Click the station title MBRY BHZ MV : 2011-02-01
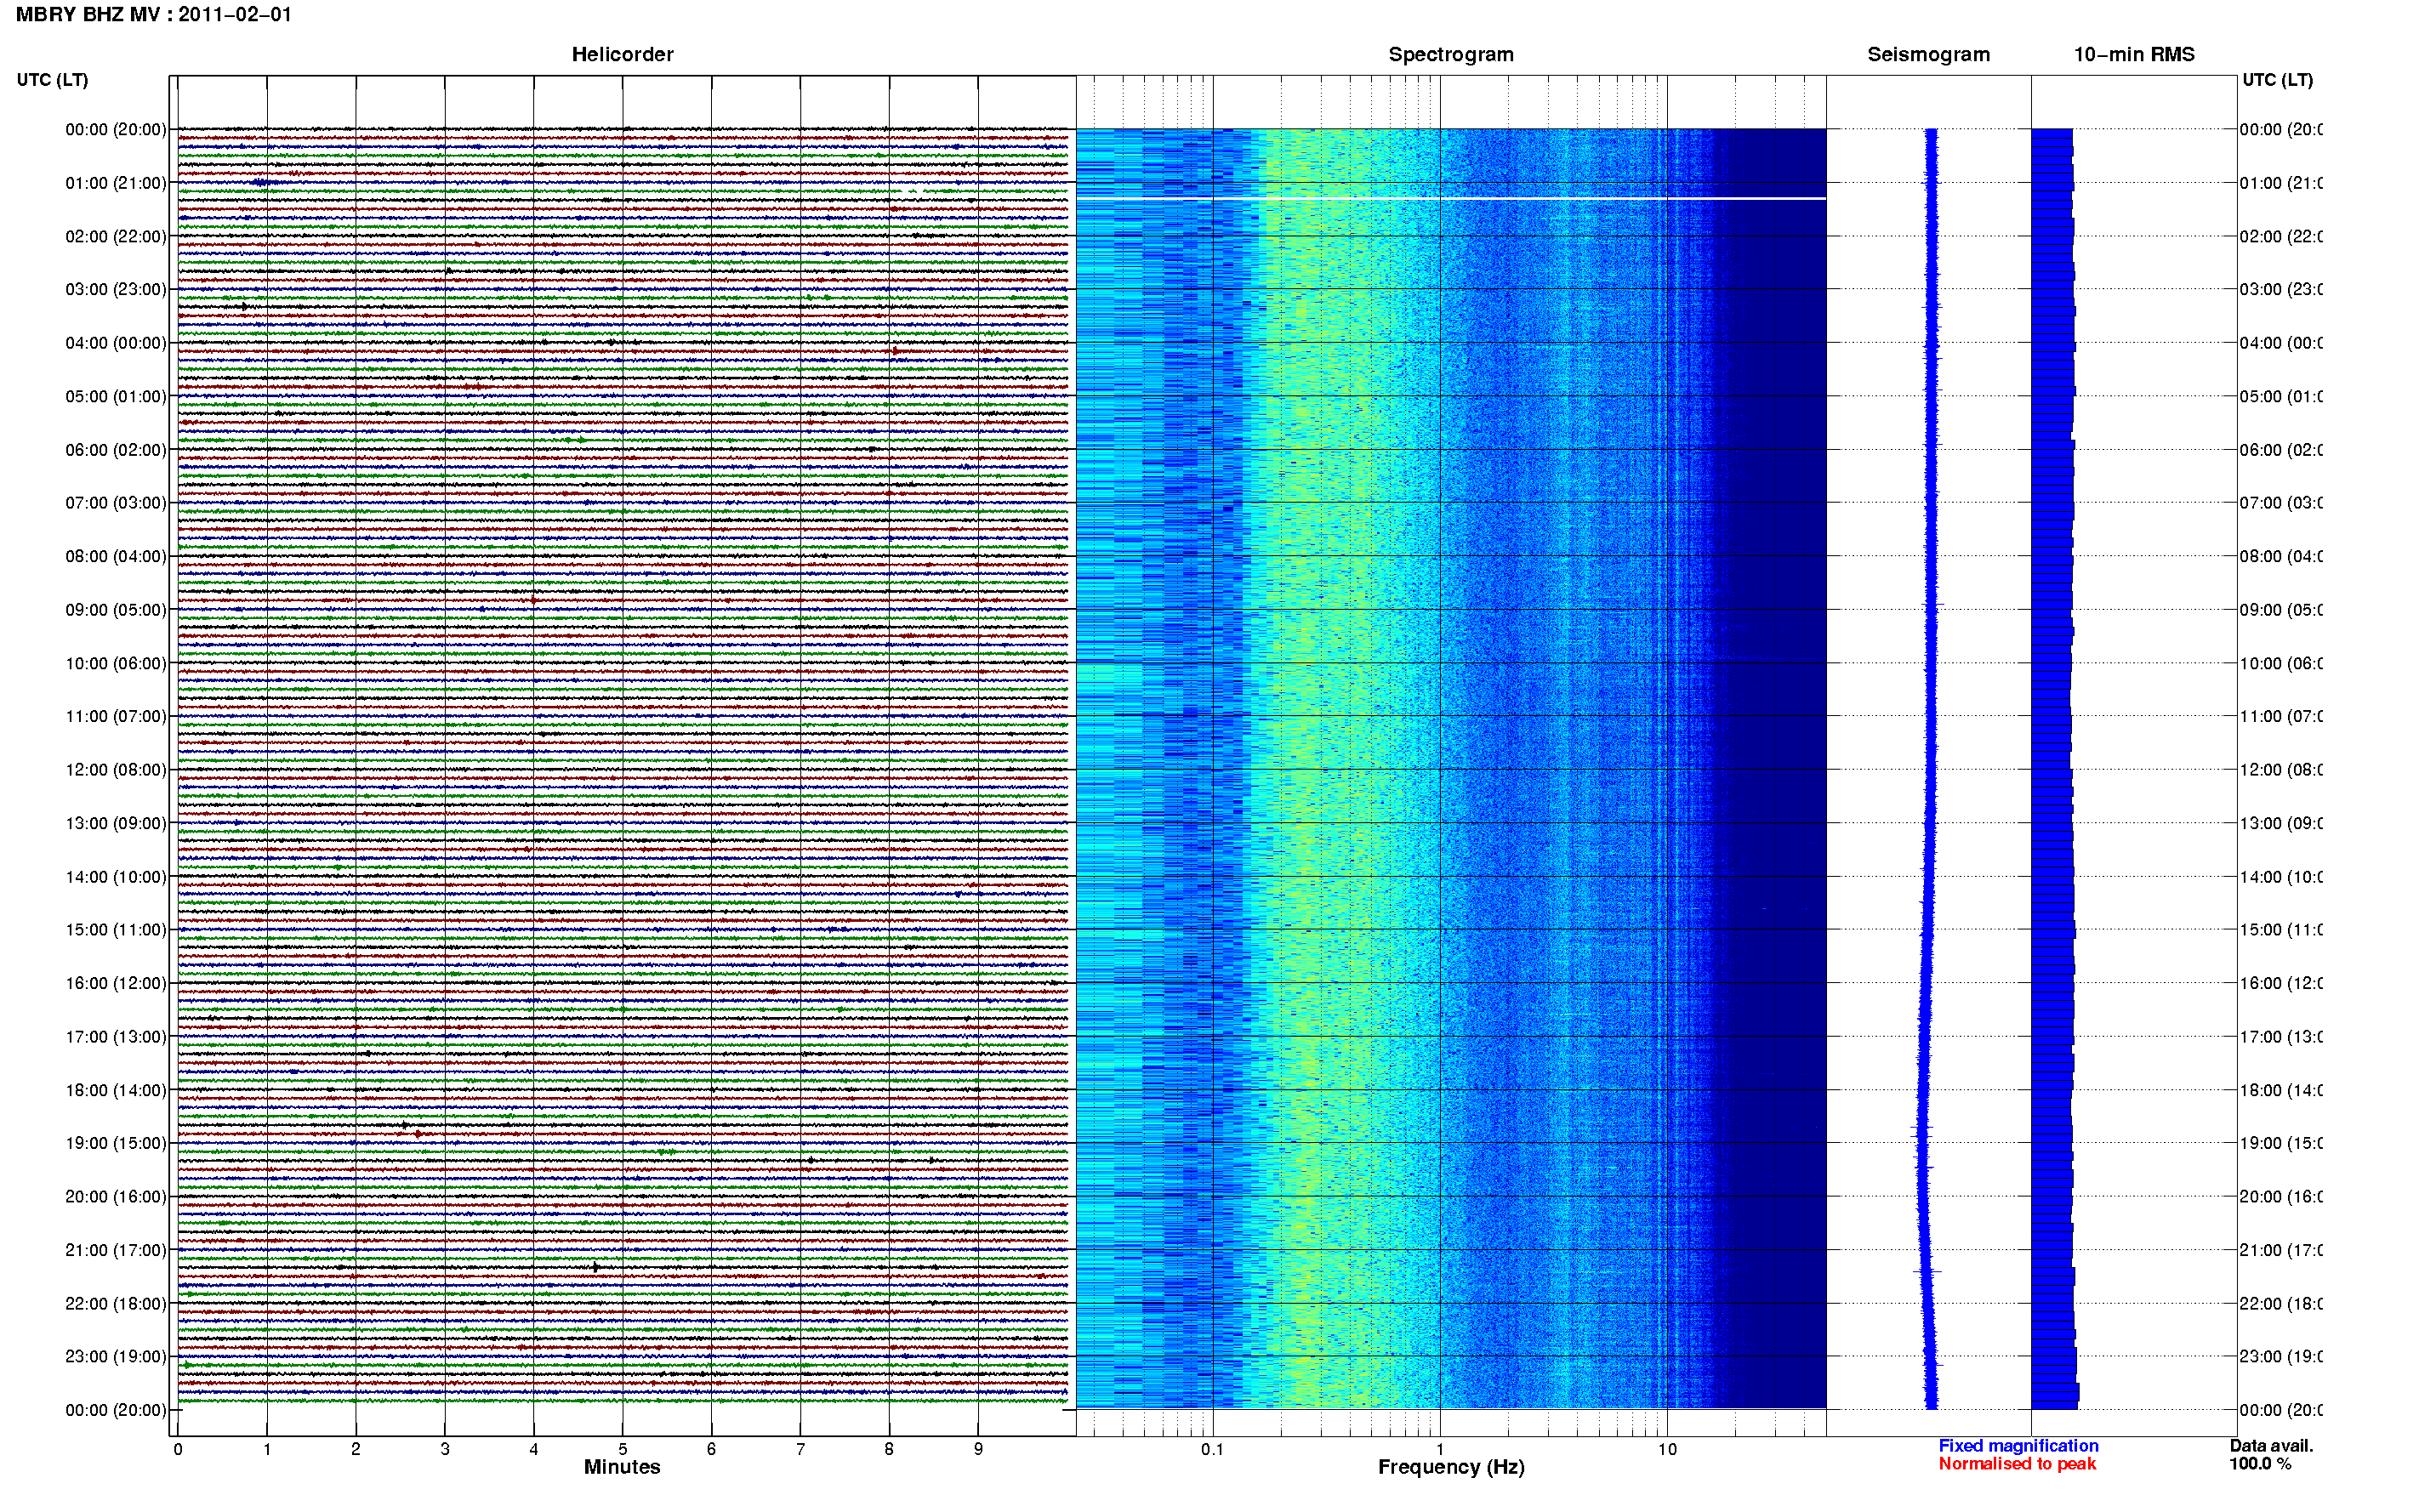The image size is (2419, 1512). (x=154, y=15)
